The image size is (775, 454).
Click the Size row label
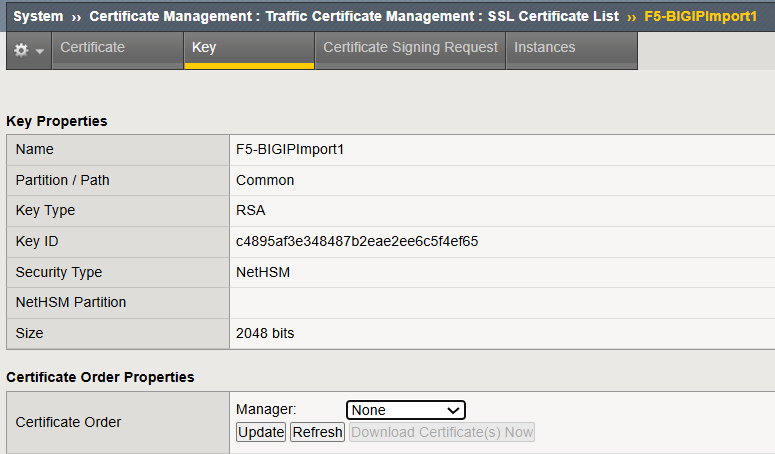(x=29, y=333)
